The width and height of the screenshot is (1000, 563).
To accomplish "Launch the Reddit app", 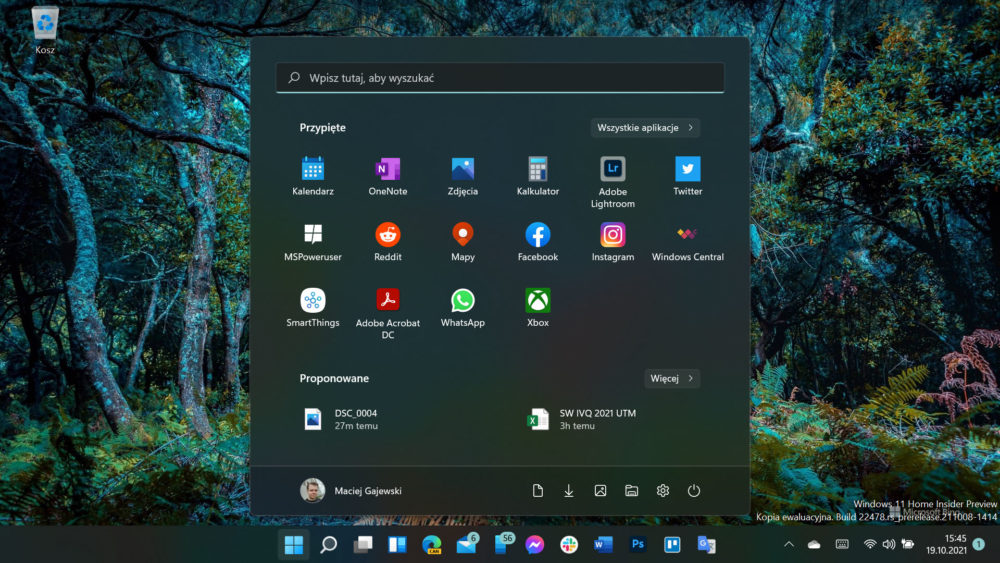I will tap(388, 242).
